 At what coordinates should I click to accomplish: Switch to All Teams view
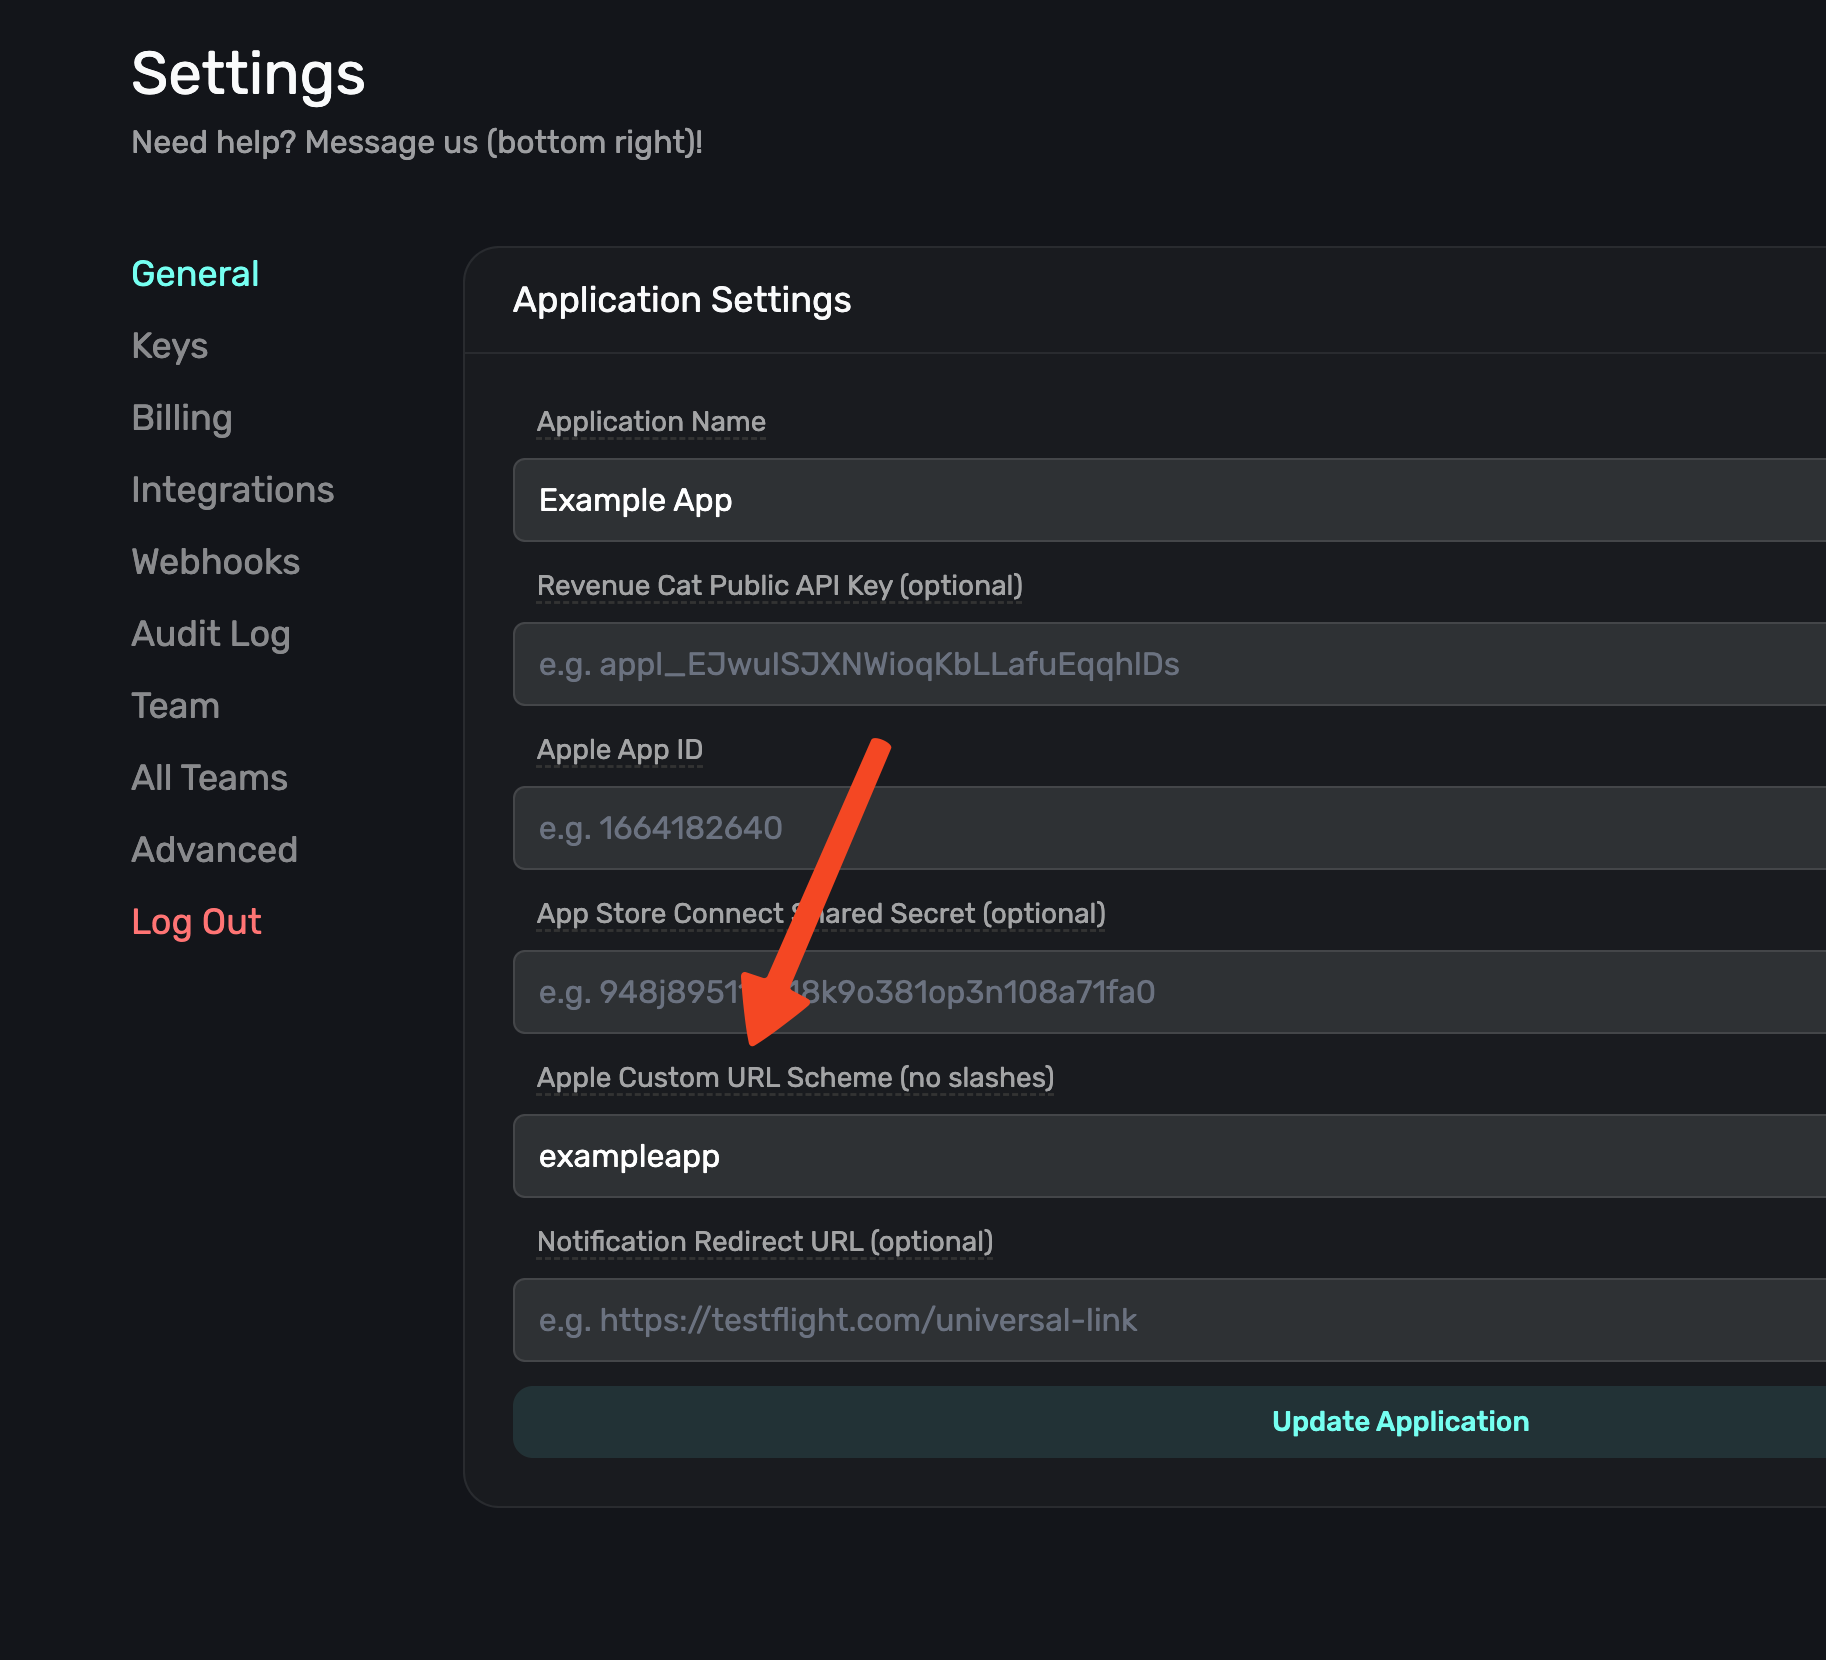click(x=209, y=778)
